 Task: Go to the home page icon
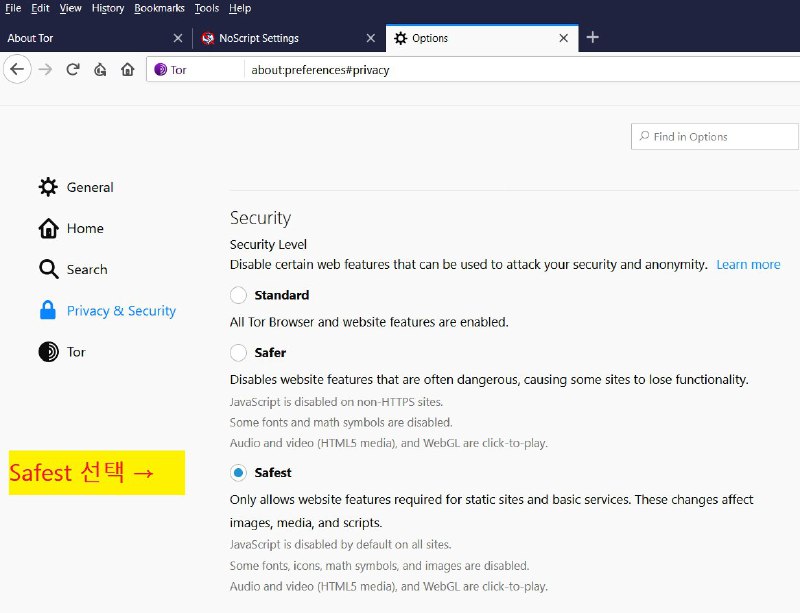coord(128,69)
